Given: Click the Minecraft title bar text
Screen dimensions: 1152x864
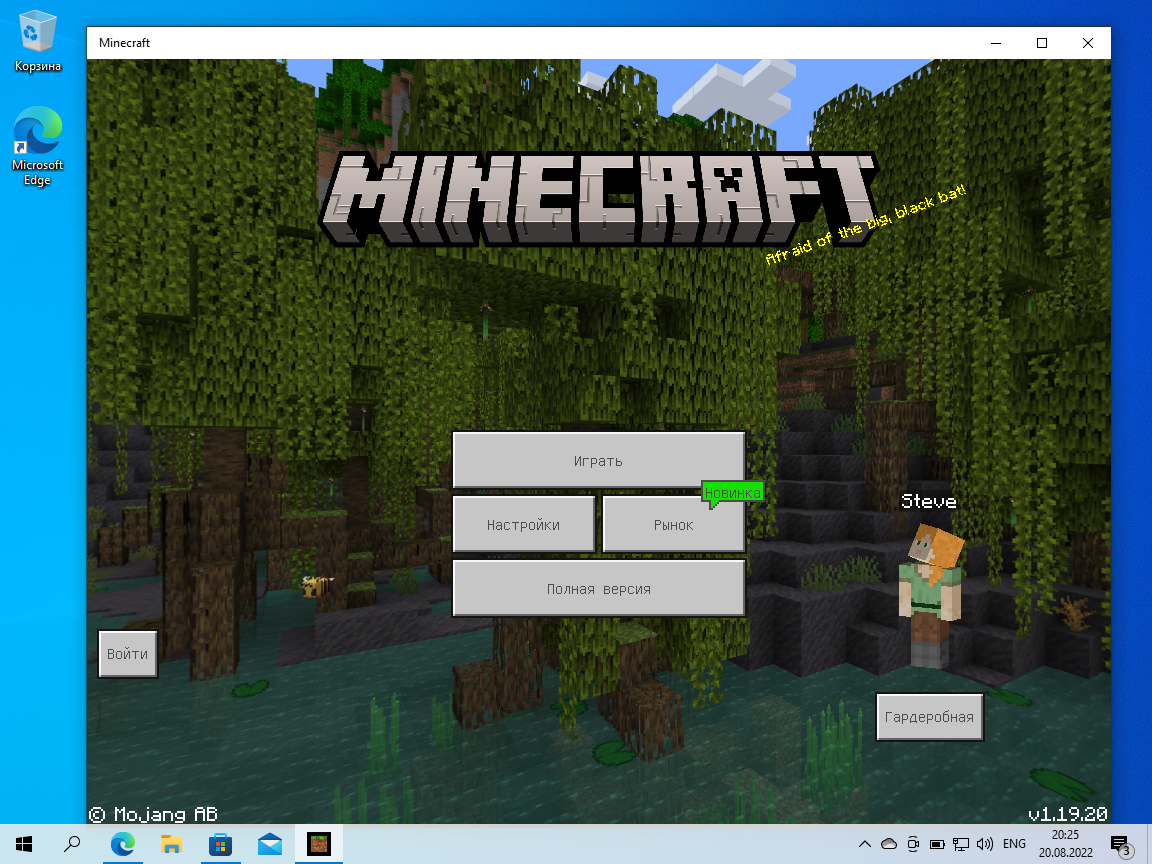Looking at the screenshot, I should (124, 43).
